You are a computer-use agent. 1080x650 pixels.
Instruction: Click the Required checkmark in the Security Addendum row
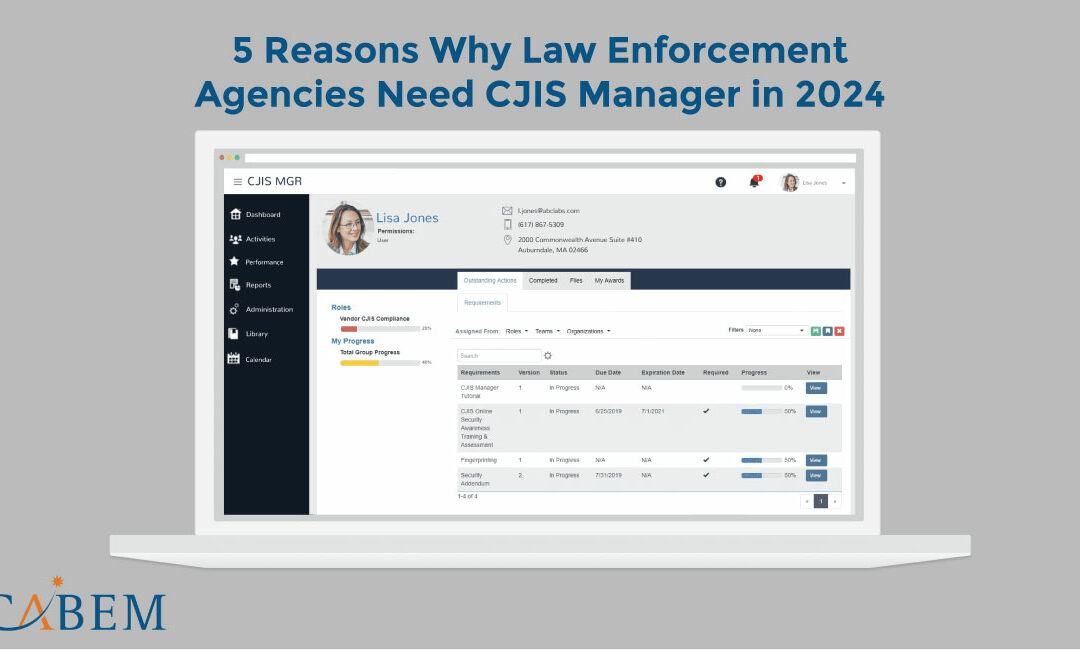pyautogui.click(x=706, y=475)
